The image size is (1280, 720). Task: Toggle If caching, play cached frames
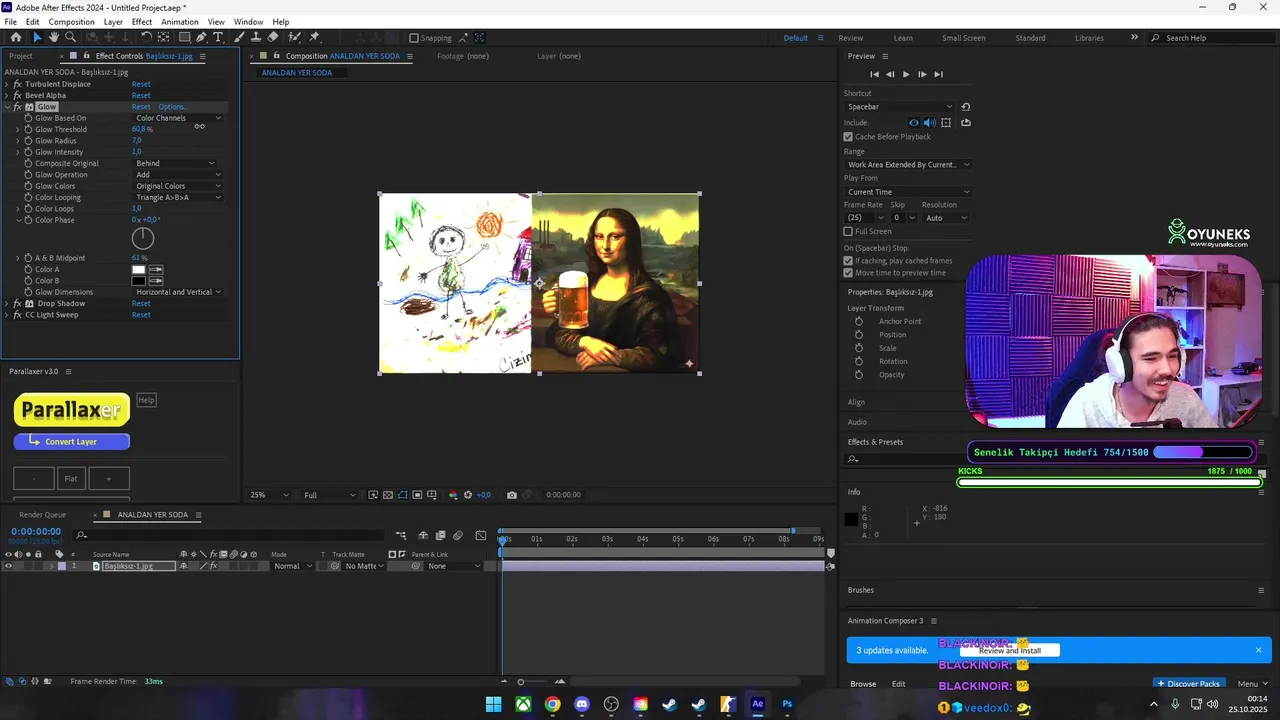click(x=848, y=261)
